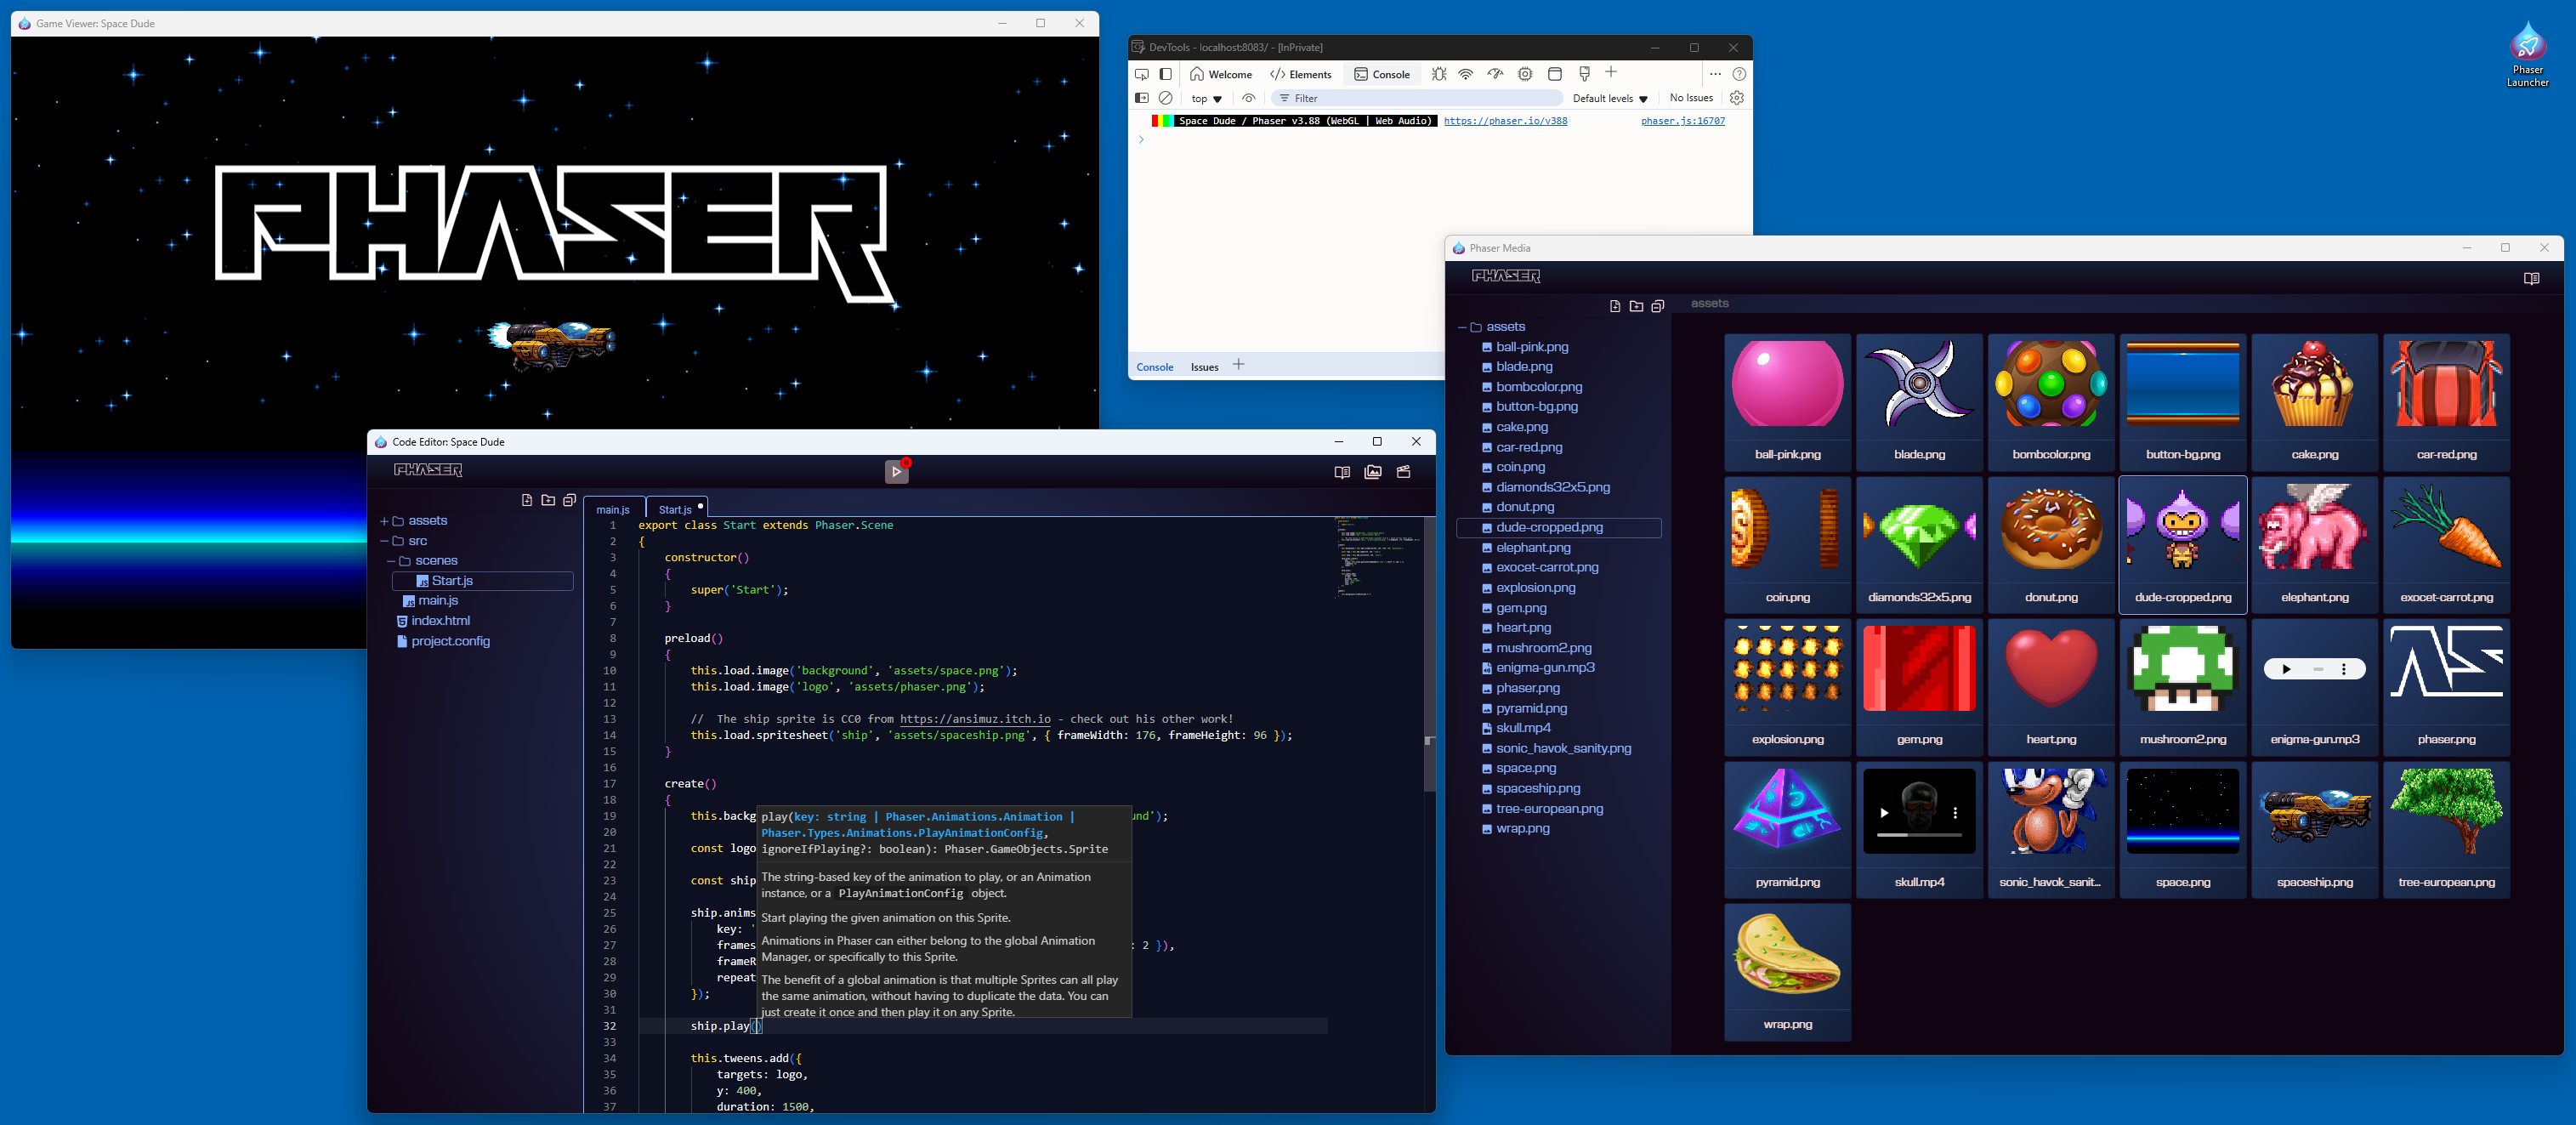Open the book icon in Phaser Media header
The height and width of the screenshot is (1125, 2576).
pyautogui.click(x=2531, y=278)
